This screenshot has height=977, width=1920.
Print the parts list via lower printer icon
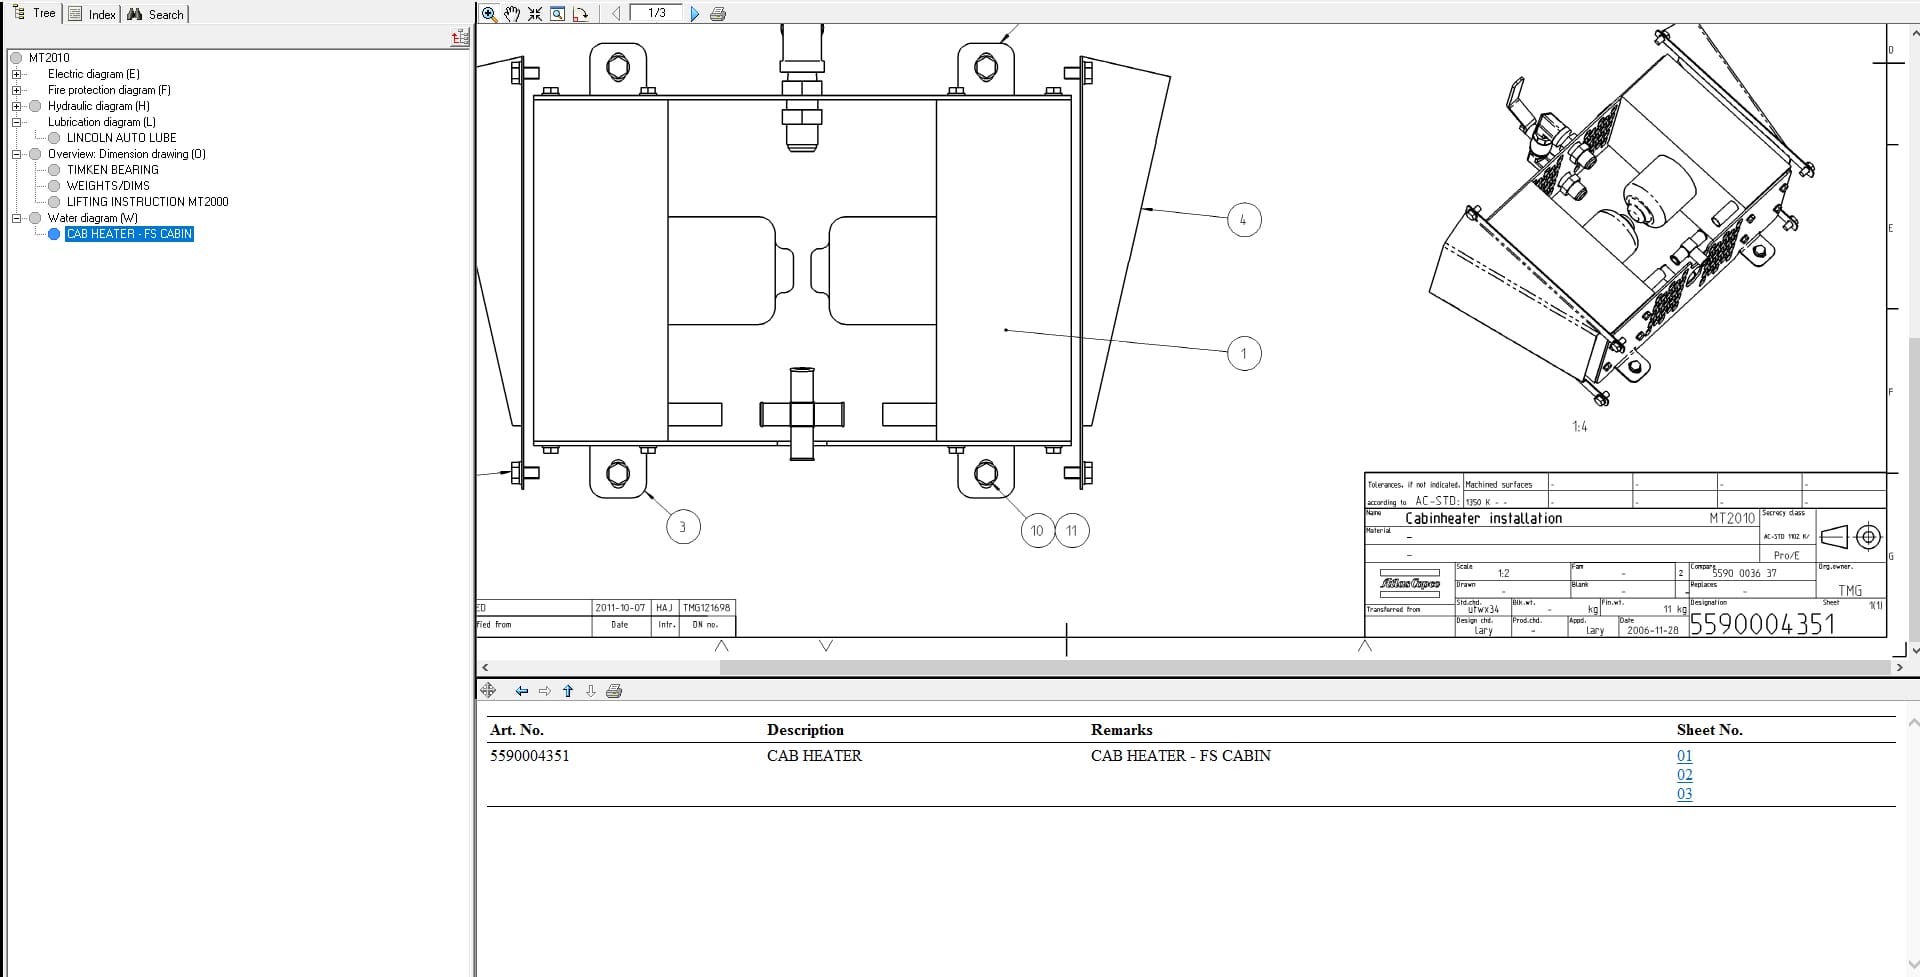(615, 690)
